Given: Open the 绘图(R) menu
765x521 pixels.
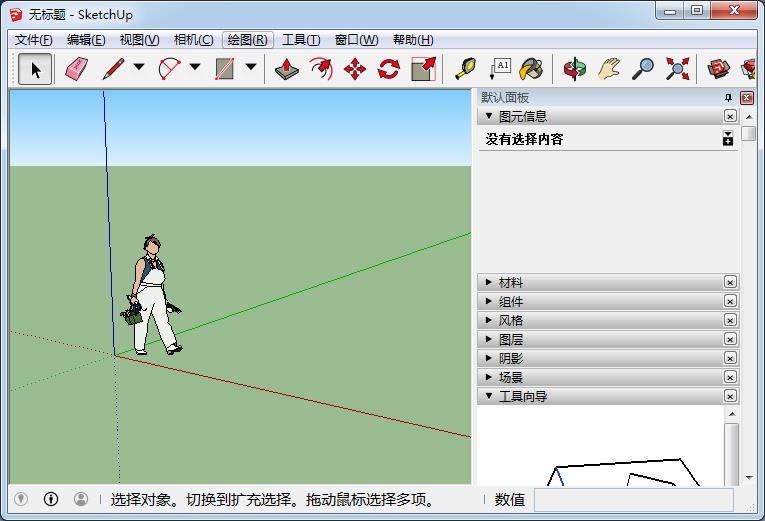Looking at the screenshot, I should tap(247, 40).
